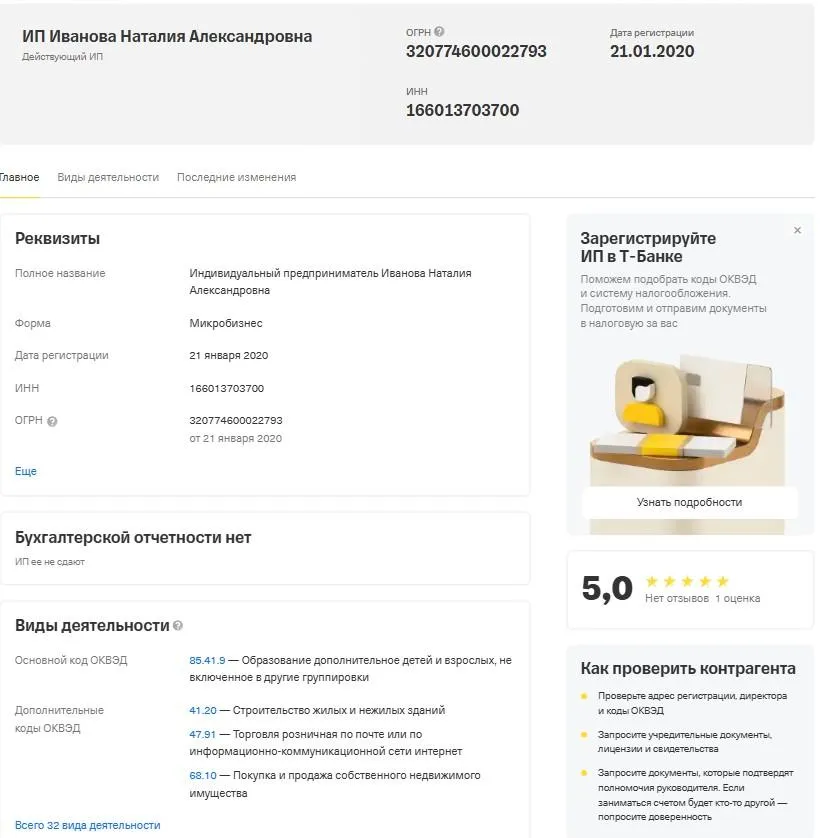The width and height of the screenshot is (824, 838).
Task: Open OKVED code 85.41.9 link
Action: pos(207,661)
